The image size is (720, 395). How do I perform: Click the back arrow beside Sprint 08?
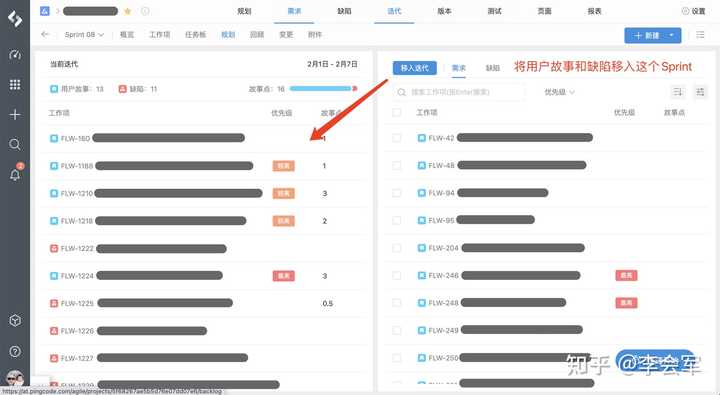pyautogui.click(x=45, y=34)
